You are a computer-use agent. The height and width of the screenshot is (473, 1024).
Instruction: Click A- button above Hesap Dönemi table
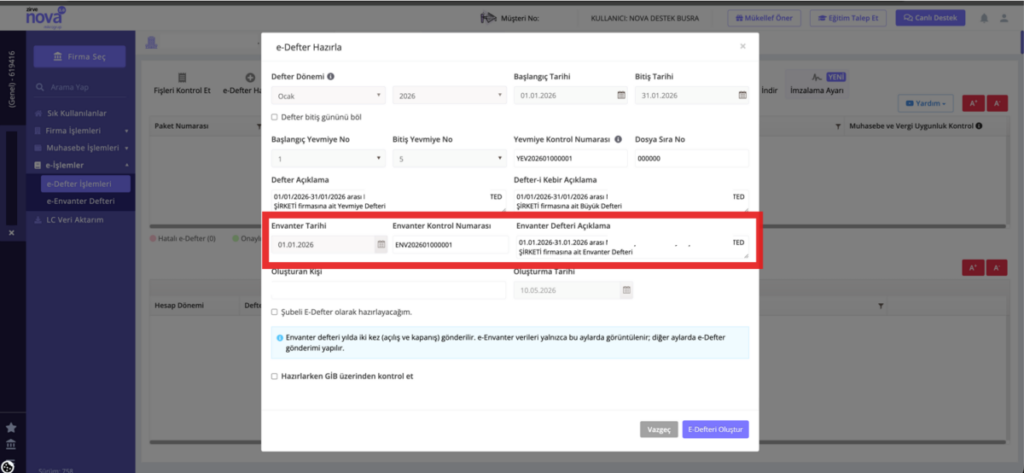[997, 268]
